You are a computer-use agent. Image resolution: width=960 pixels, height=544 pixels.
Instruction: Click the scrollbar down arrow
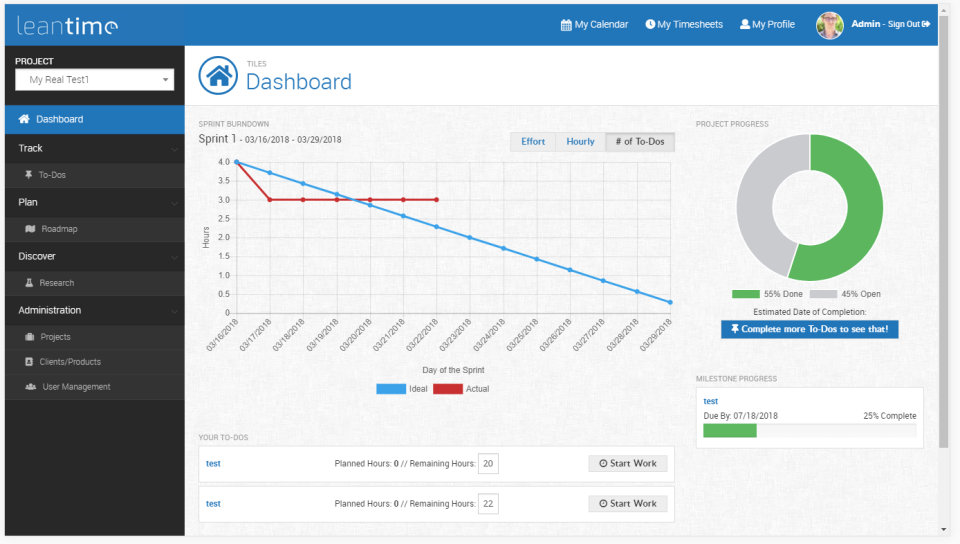pos(943,530)
